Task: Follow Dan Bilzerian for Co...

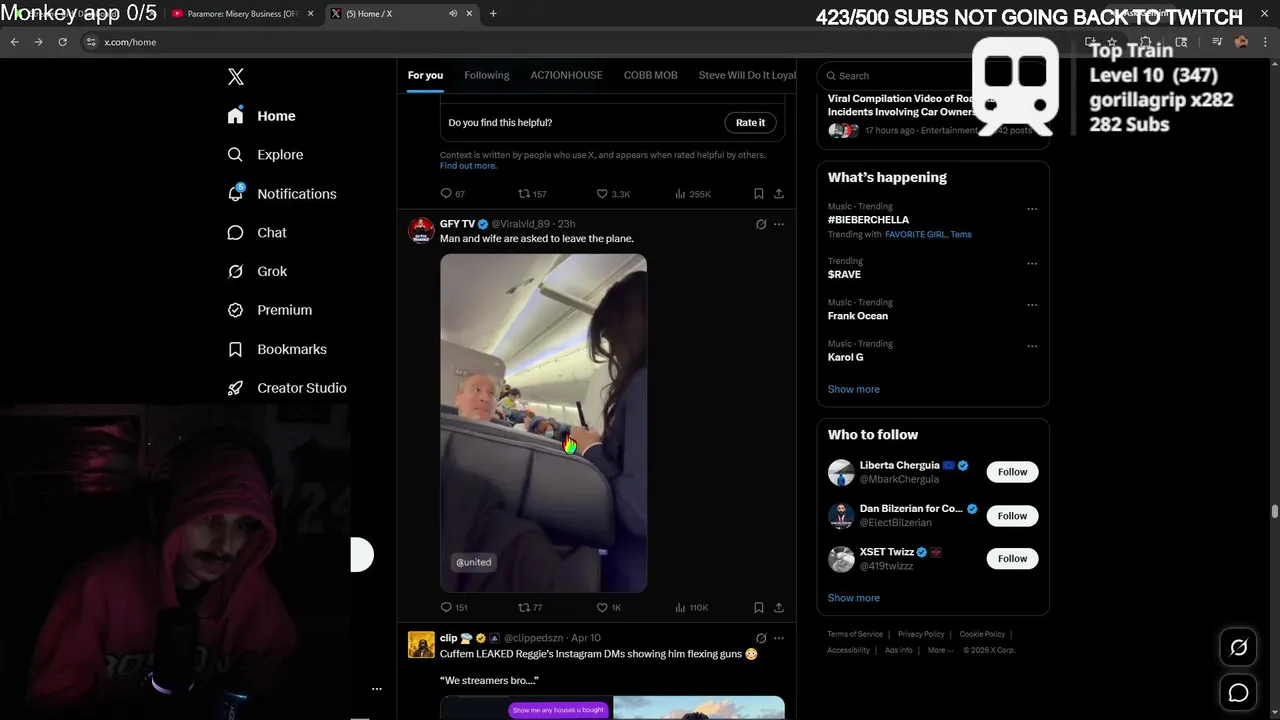Action: (x=1012, y=516)
